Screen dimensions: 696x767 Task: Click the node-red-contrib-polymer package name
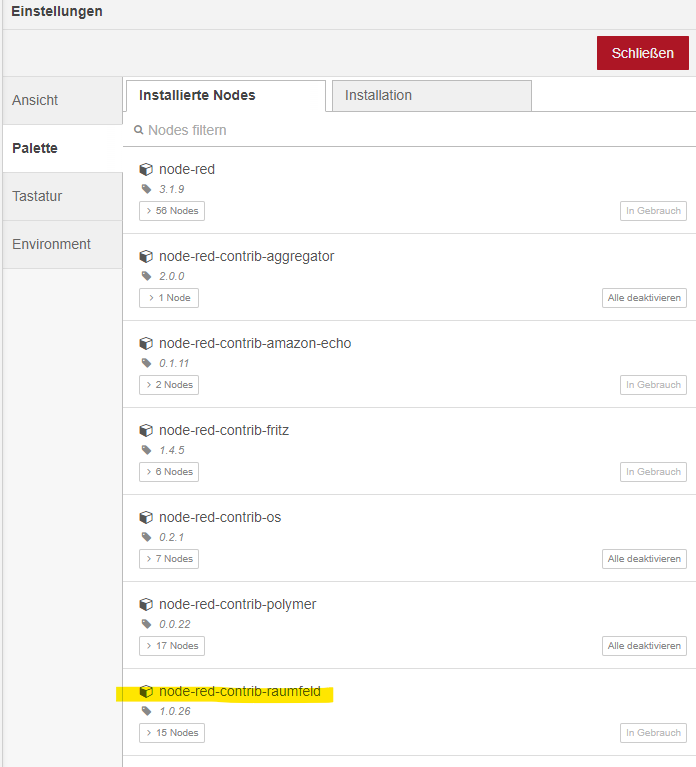pos(238,605)
